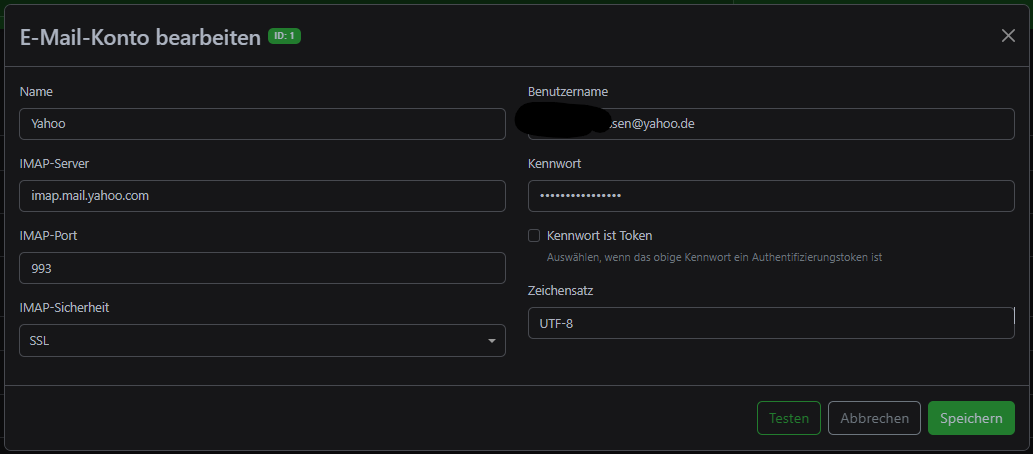Open the IMAP-Sicherheit SSL dropdown
Screen dimensions: 1033x454
coord(262,340)
